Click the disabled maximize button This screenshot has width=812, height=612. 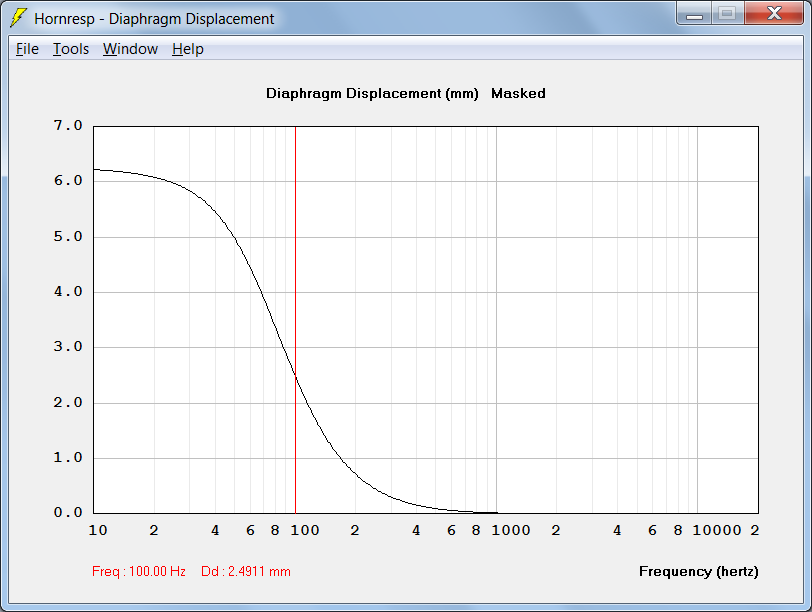pyautogui.click(x=728, y=13)
